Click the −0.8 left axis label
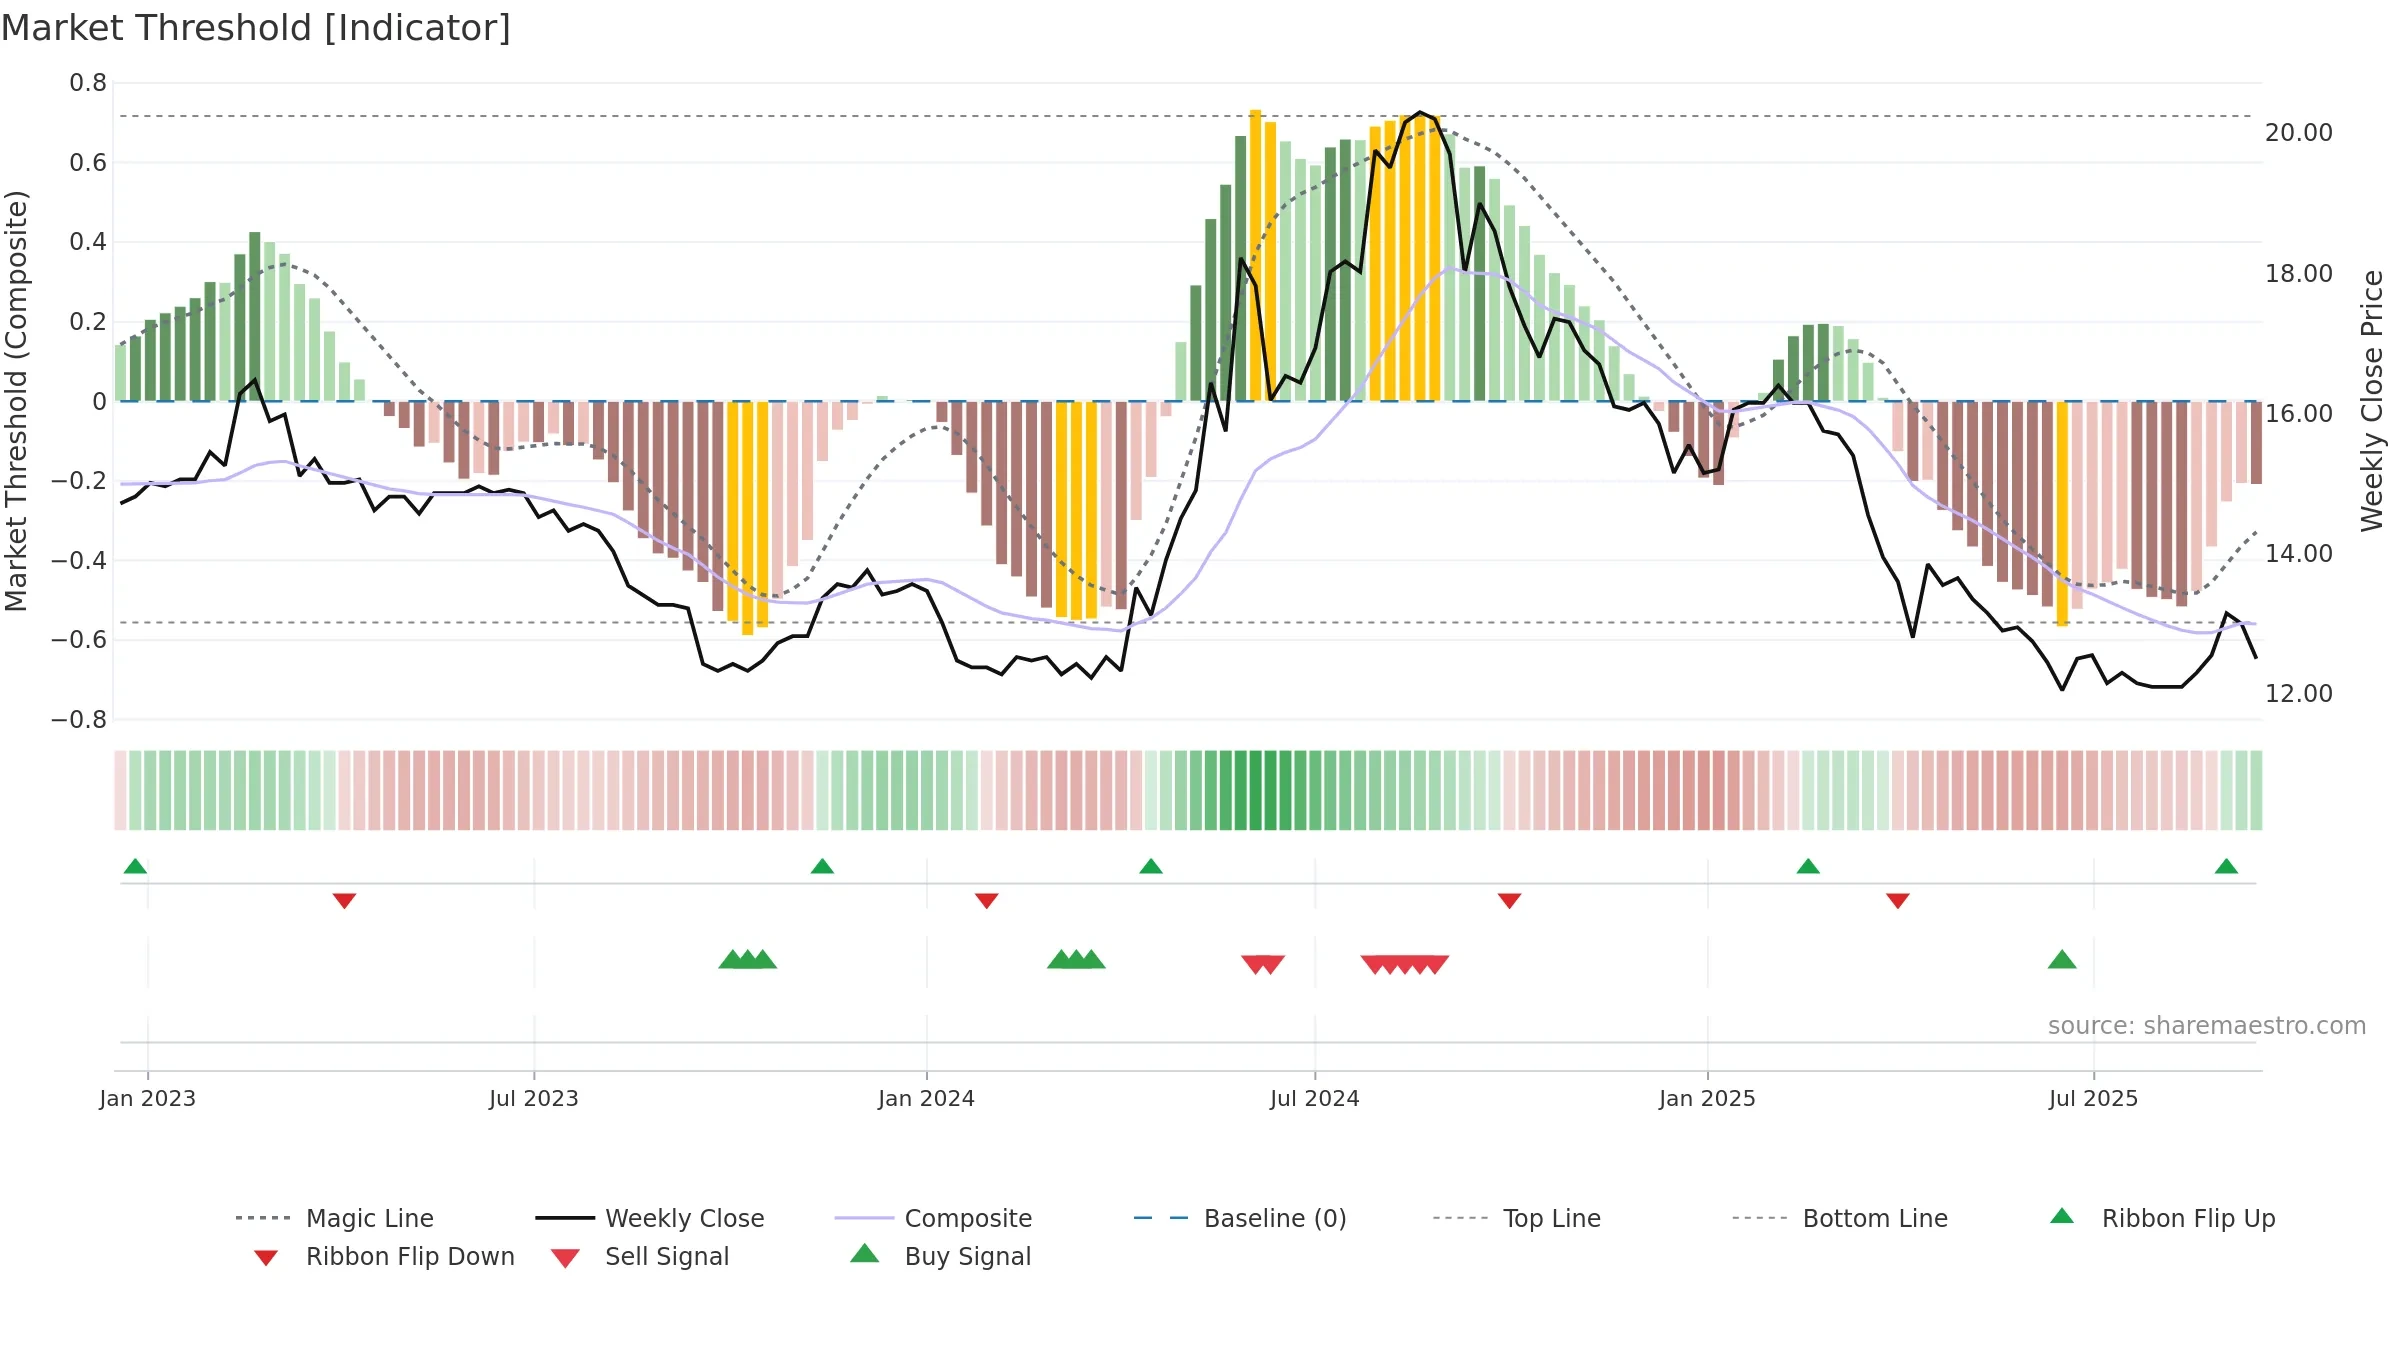2400x1350 pixels. [79, 720]
